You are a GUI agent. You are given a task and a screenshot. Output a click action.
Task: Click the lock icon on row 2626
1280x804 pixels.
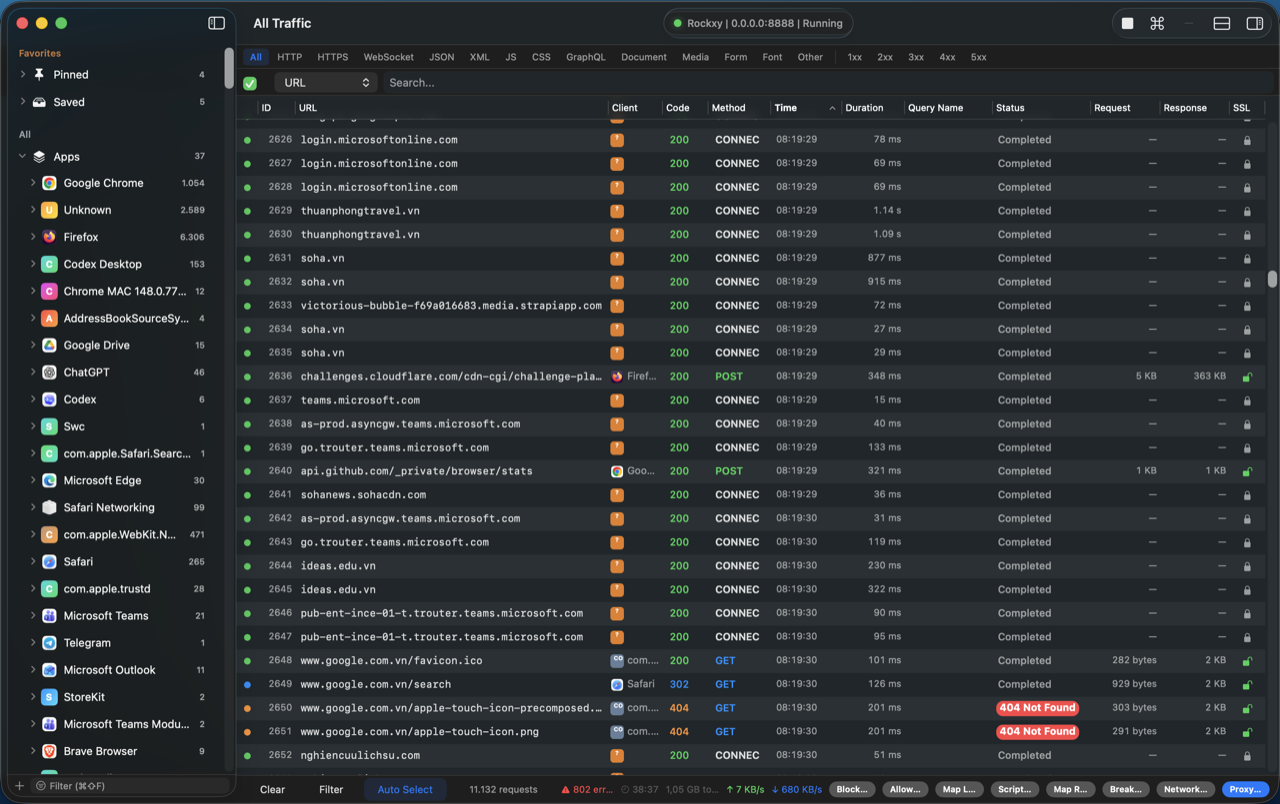click(x=1247, y=140)
